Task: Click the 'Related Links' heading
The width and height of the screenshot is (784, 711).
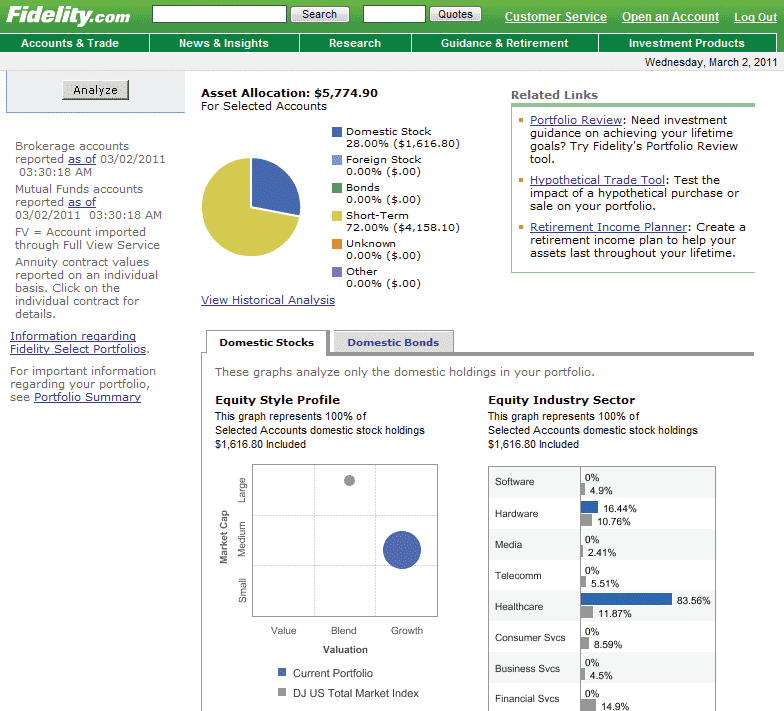Action: click(554, 95)
